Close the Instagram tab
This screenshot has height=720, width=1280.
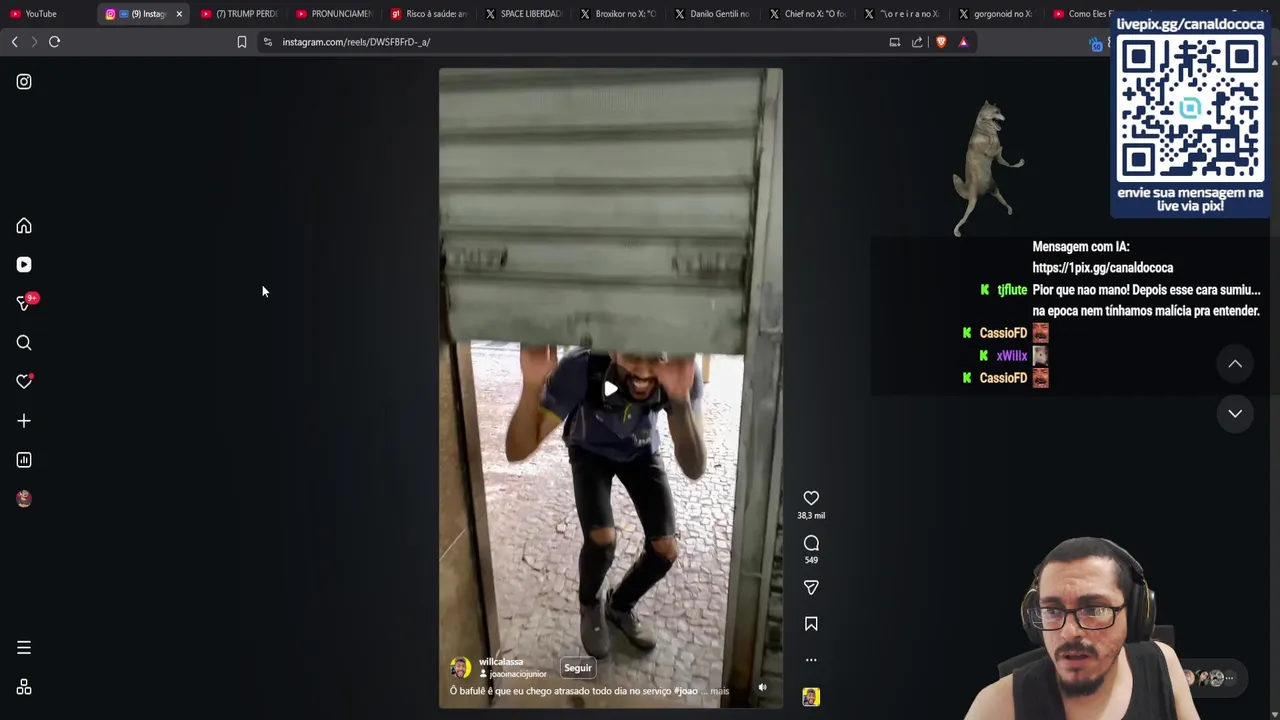pos(179,14)
